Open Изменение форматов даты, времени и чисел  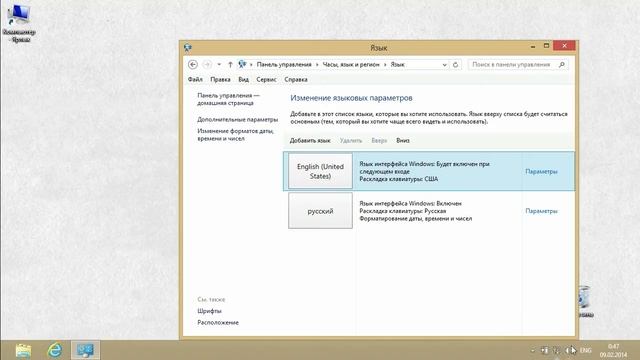[x=236, y=135]
